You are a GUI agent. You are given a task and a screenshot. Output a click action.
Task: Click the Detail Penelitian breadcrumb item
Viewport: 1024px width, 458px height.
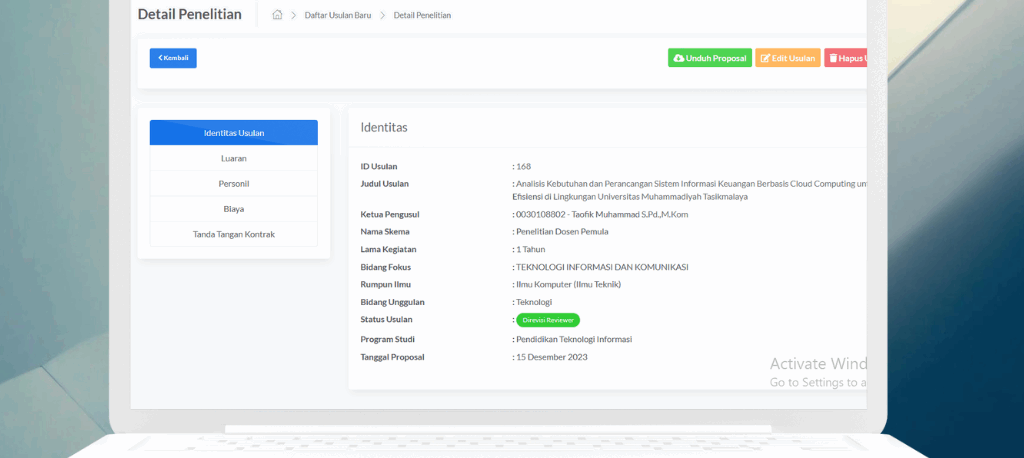[x=422, y=15]
